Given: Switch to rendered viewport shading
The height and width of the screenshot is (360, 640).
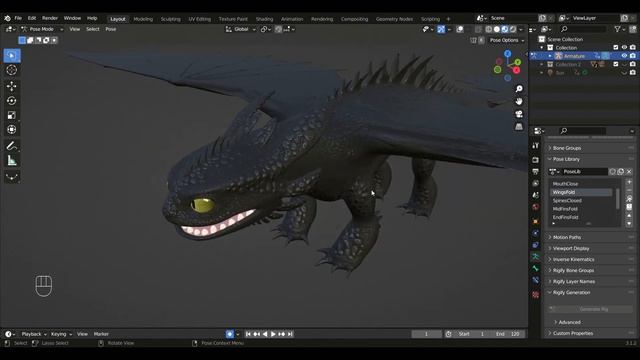Looking at the screenshot, I should click(x=513, y=29).
